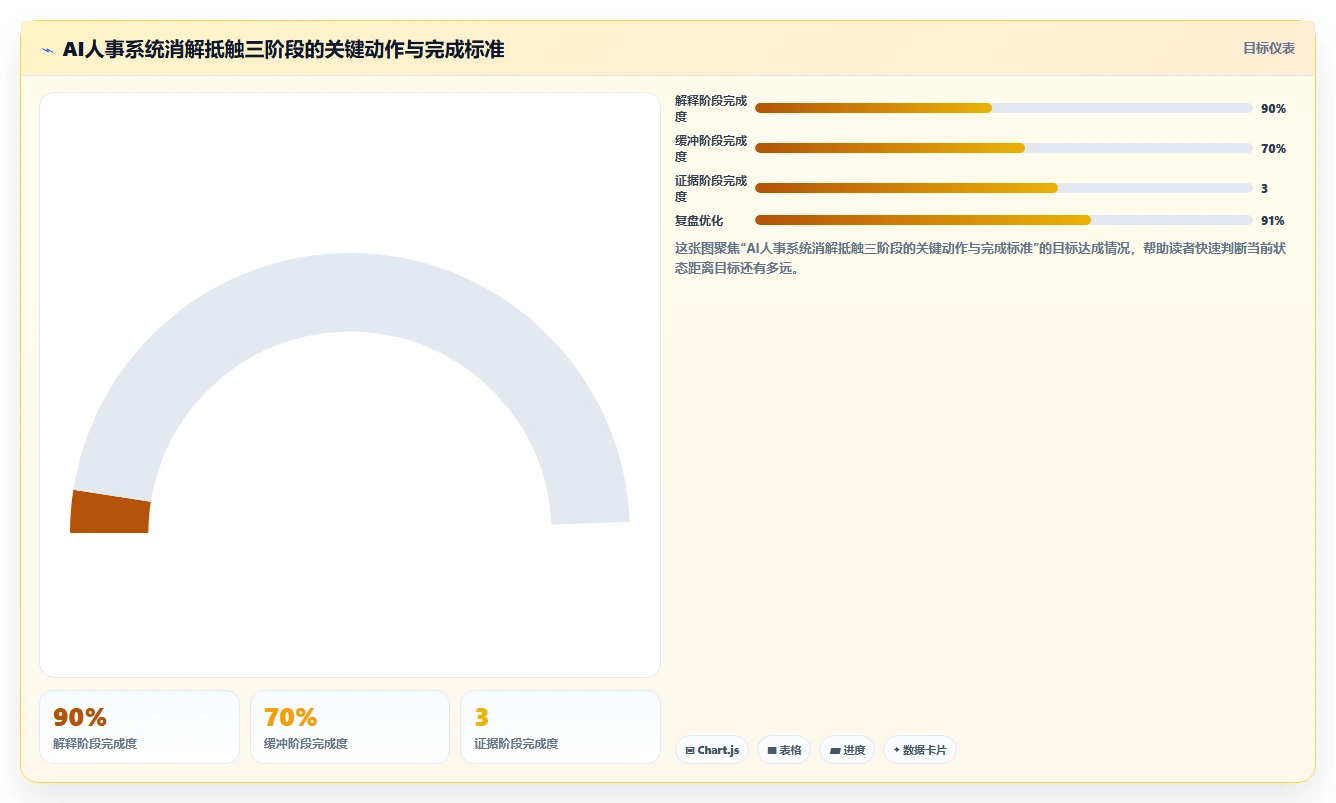Click the 90% value beside top progress bar

pyautogui.click(x=1273, y=109)
